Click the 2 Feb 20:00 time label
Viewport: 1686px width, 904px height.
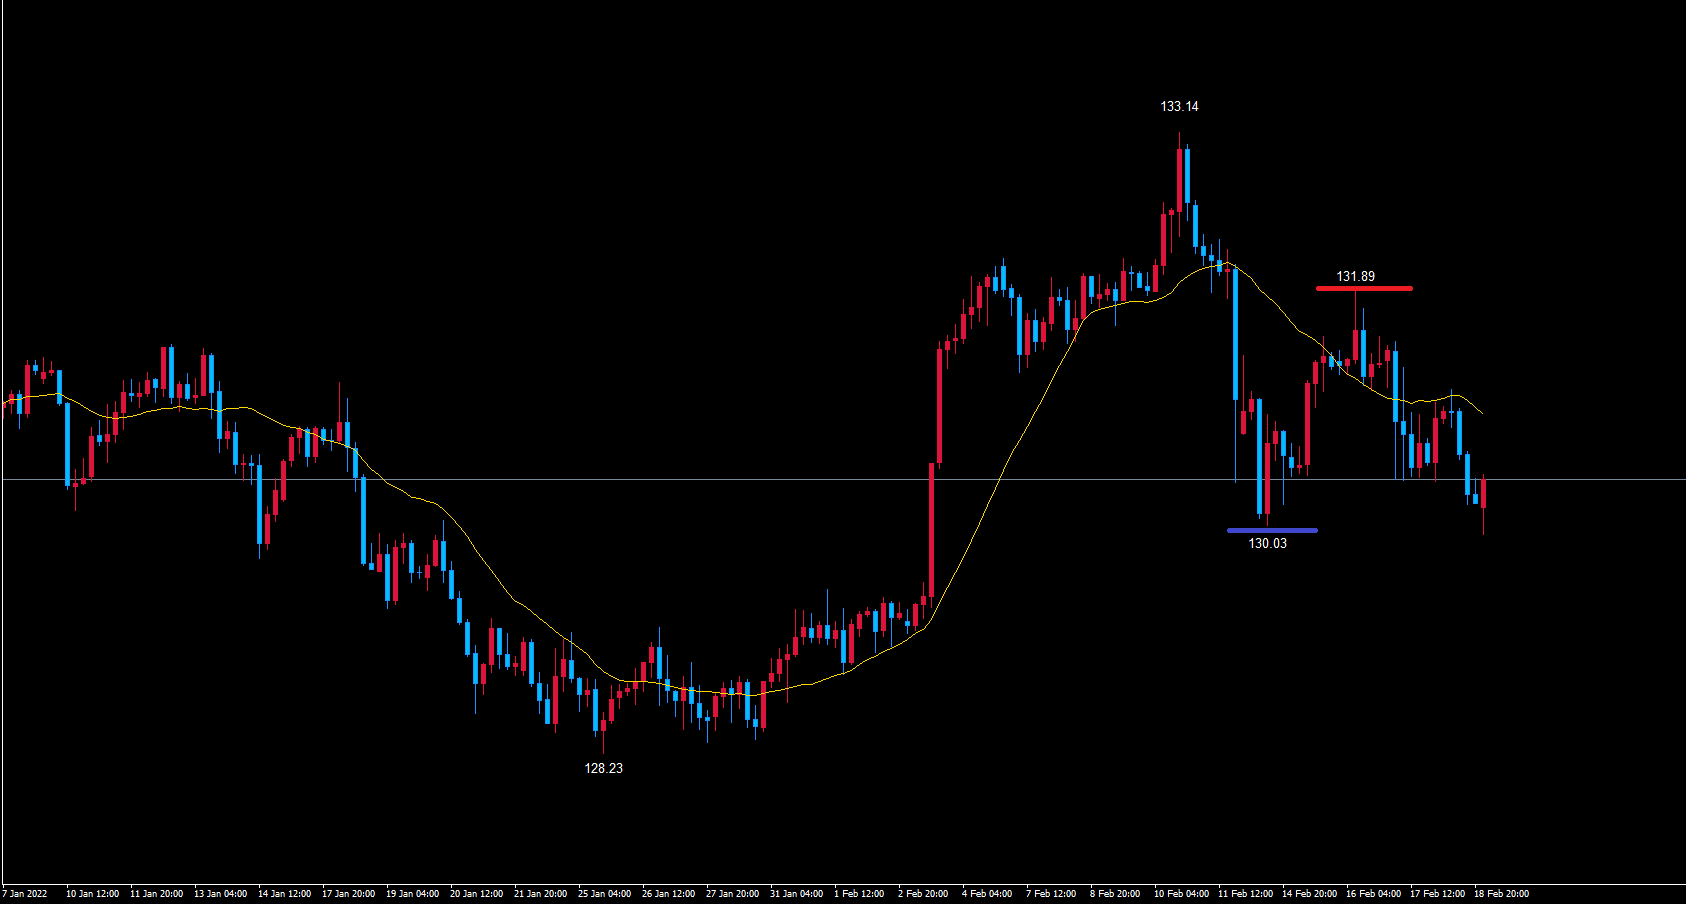tap(923, 894)
